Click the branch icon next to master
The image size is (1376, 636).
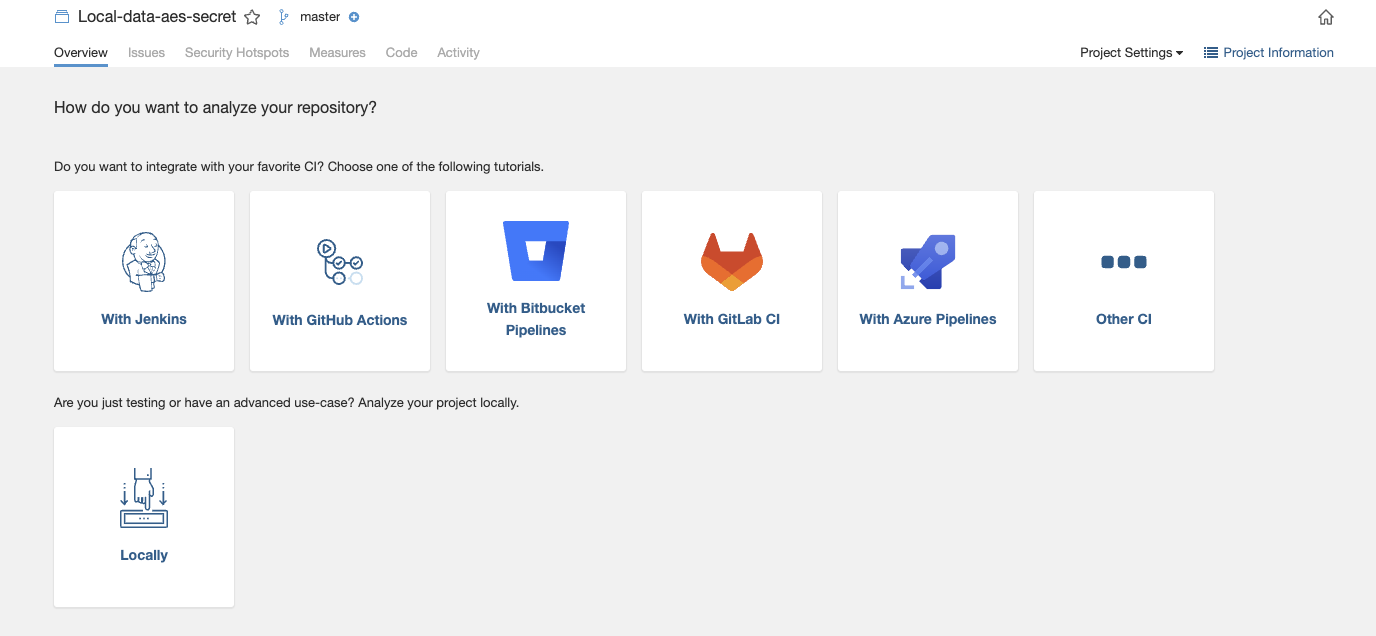pos(284,17)
